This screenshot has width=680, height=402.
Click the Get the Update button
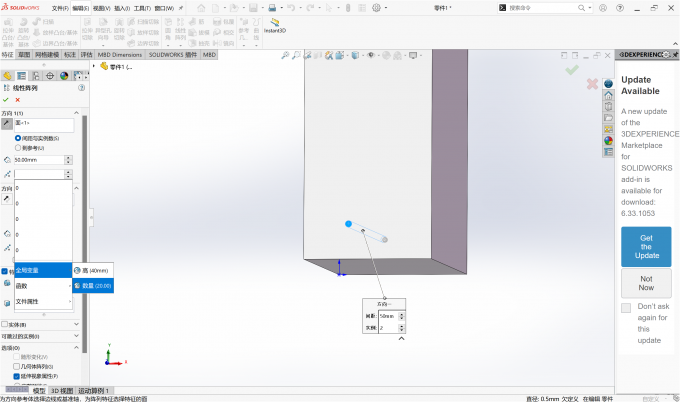pos(646,246)
